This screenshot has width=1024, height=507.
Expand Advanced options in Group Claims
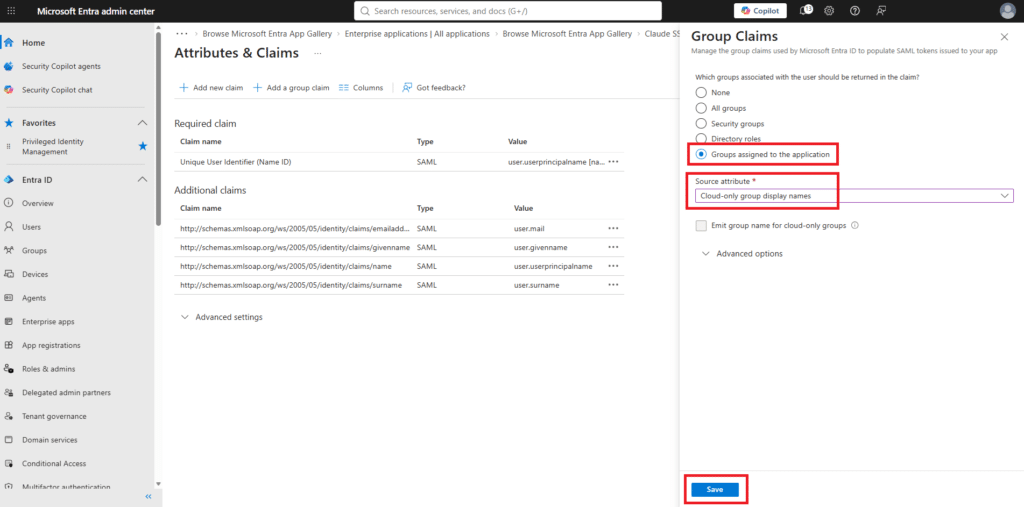coord(742,254)
